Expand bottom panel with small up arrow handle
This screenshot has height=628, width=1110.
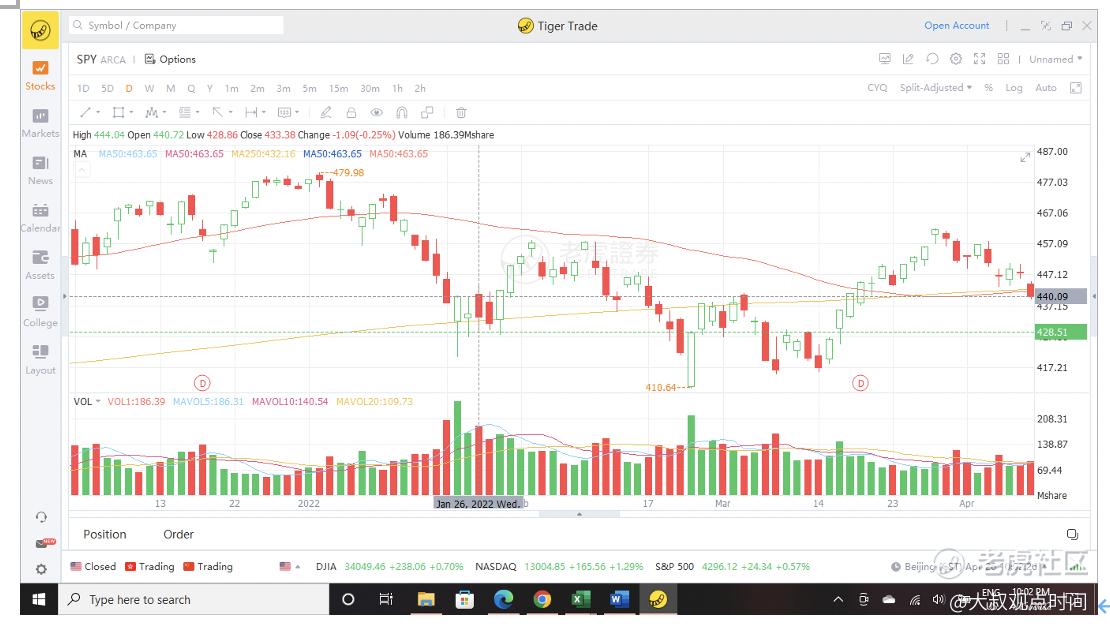click(x=579, y=514)
